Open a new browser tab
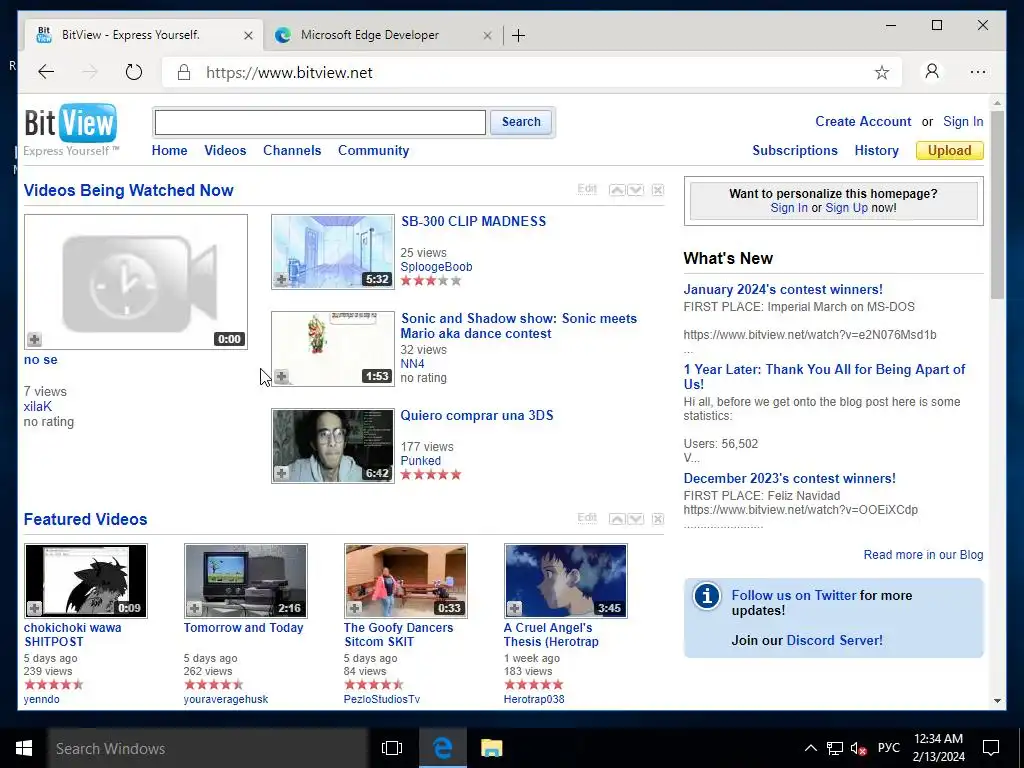Viewport: 1024px width, 768px height. coord(519,35)
